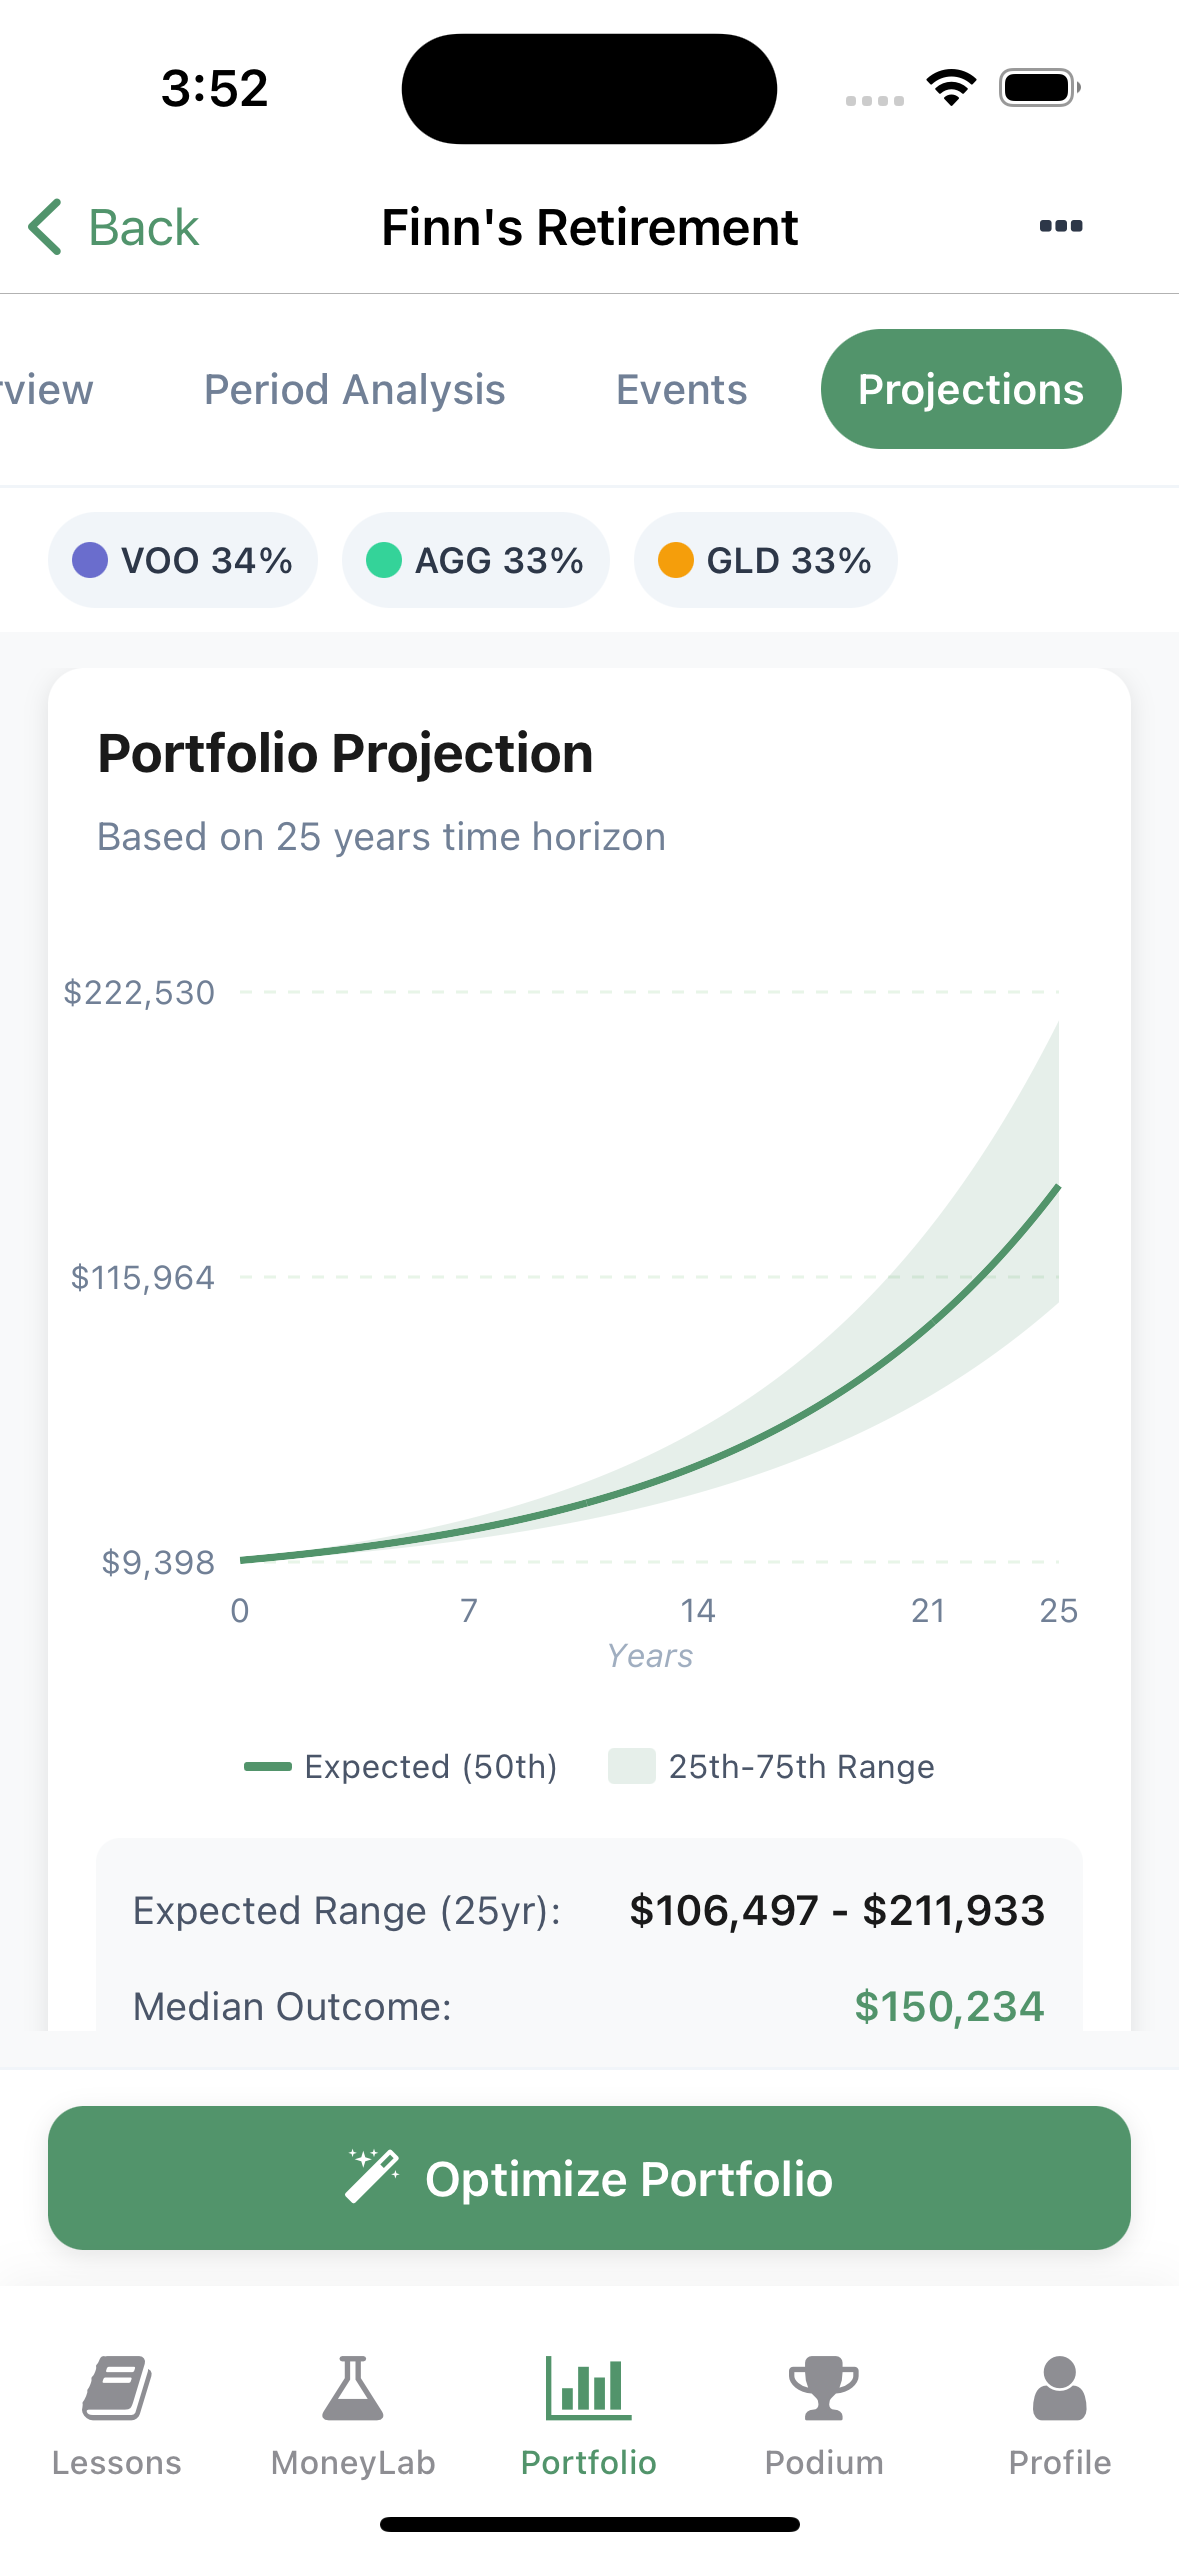Image resolution: width=1179 pixels, height=2556 pixels.
Task: Tap the AGG 33% allocation chip
Action: (x=475, y=560)
